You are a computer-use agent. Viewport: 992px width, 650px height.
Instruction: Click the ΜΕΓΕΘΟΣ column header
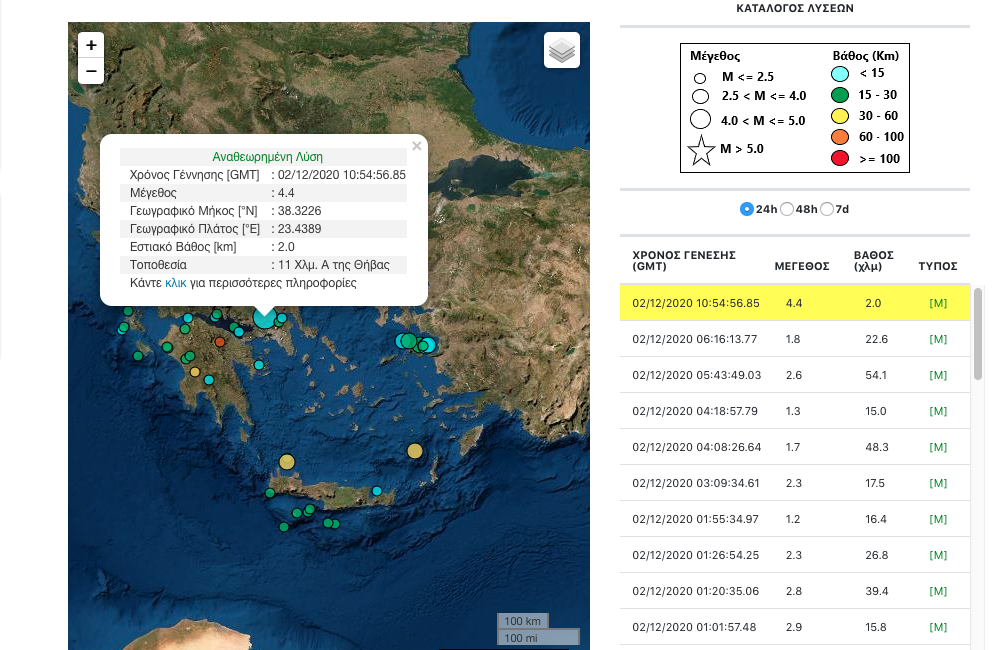[x=802, y=266]
